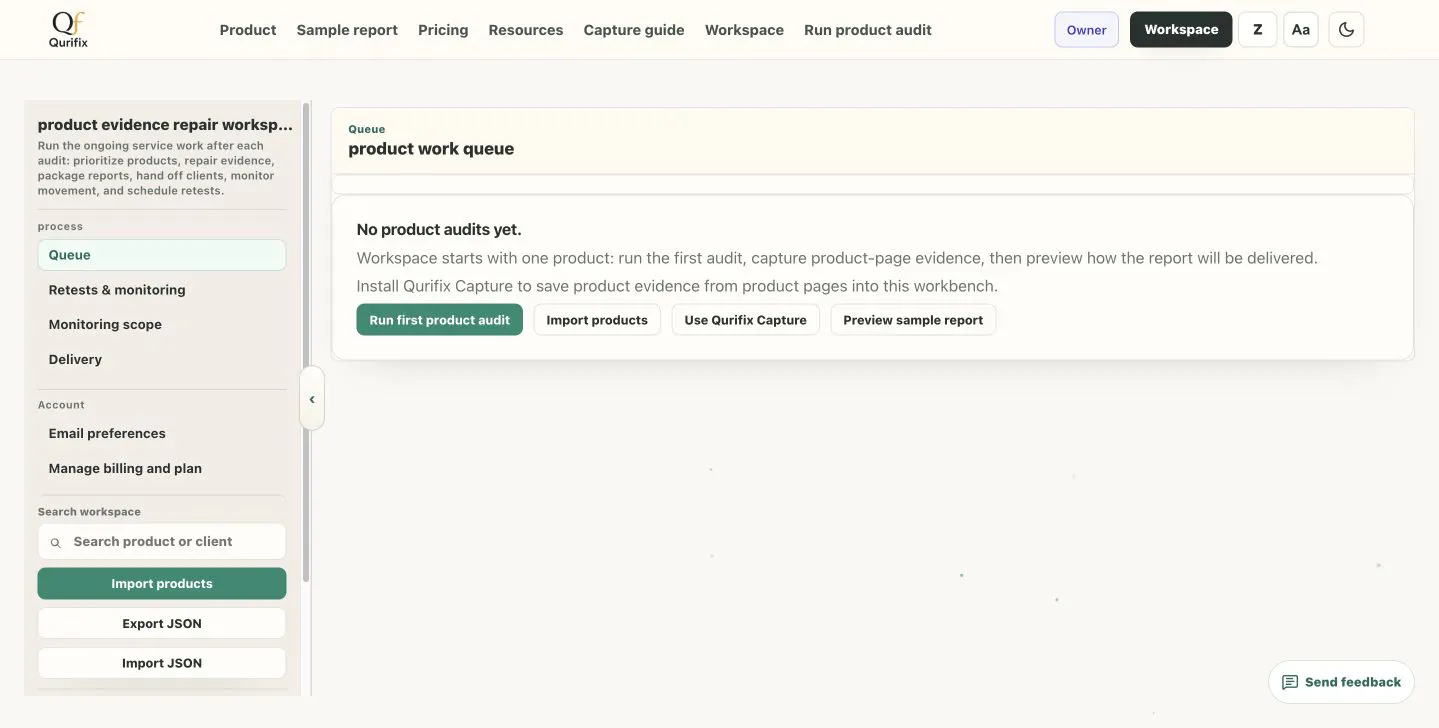Open the Product nav item
Viewport: 1439px width, 728px height.
[x=248, y=30]
